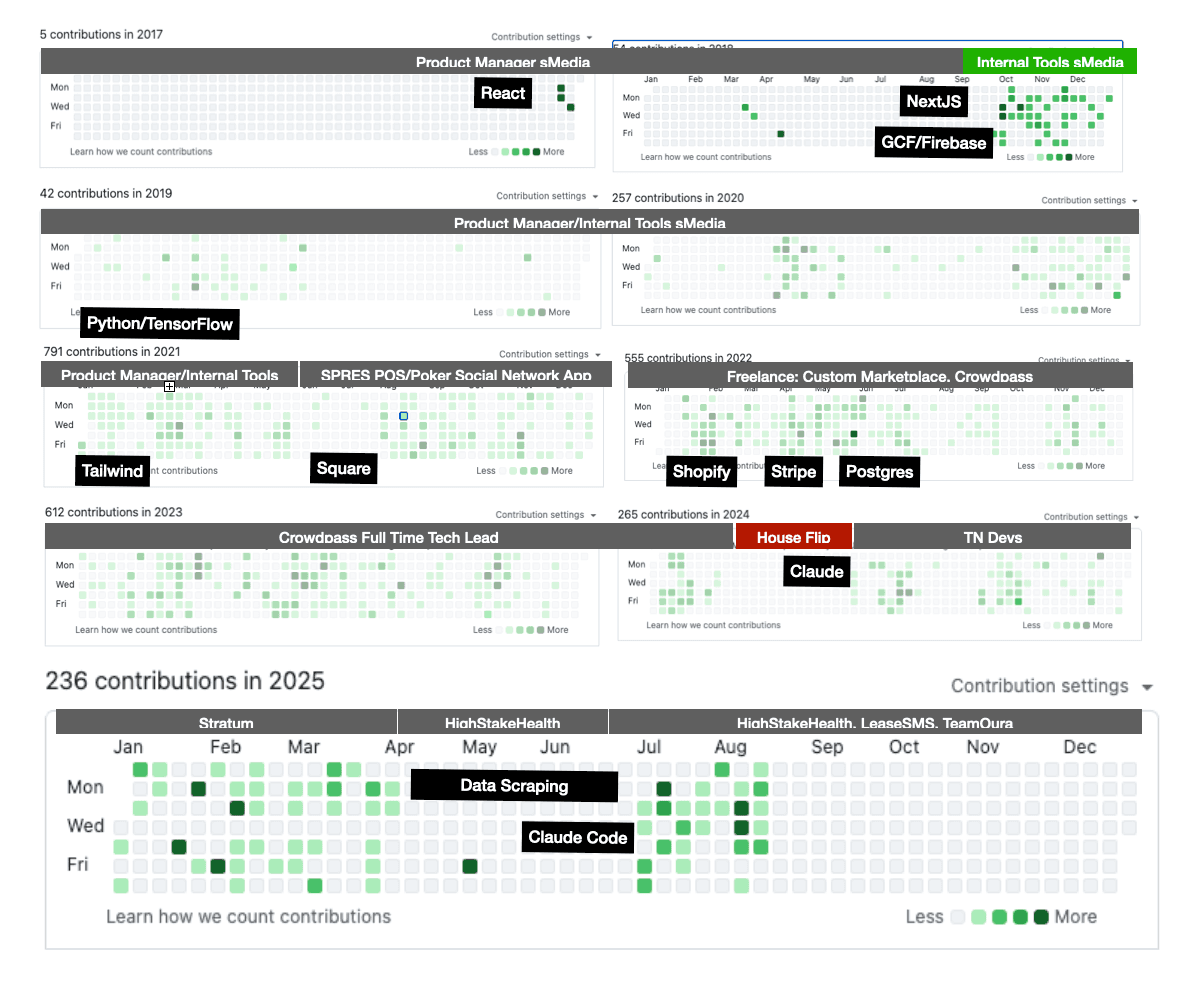Select the Square badge in the 2021 graph
Screen dimensions: 1198x988
point(343,467)
